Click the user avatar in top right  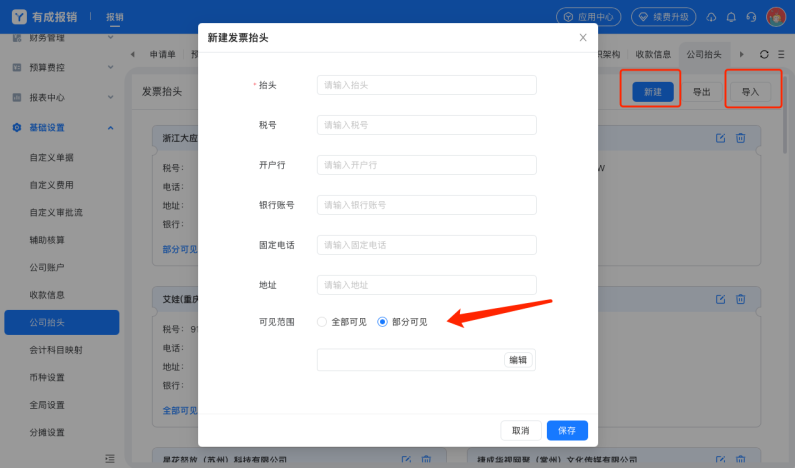point(776,17)
